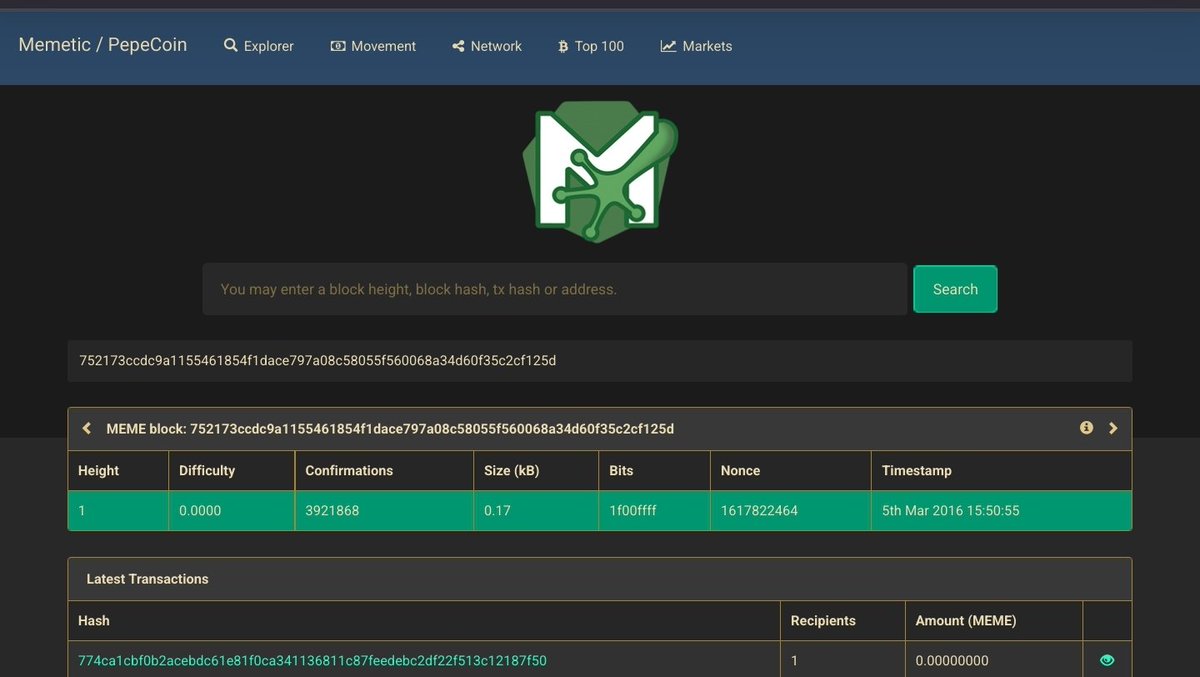Click the Latest Transactions heading
The height and width of the screenshot is (677, 1200).
(x=148, y=579)
